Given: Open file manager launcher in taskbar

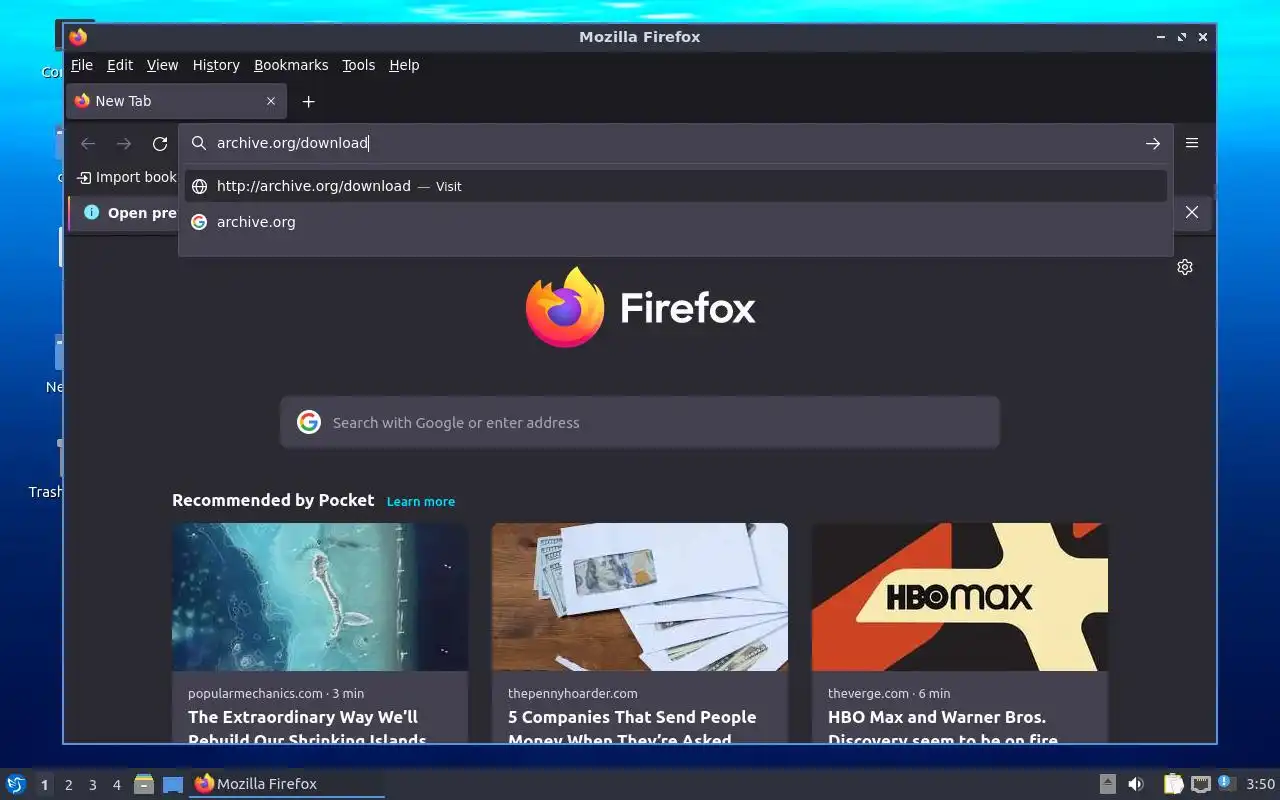Looking at the screenshot, I should [x=144, y=784].
